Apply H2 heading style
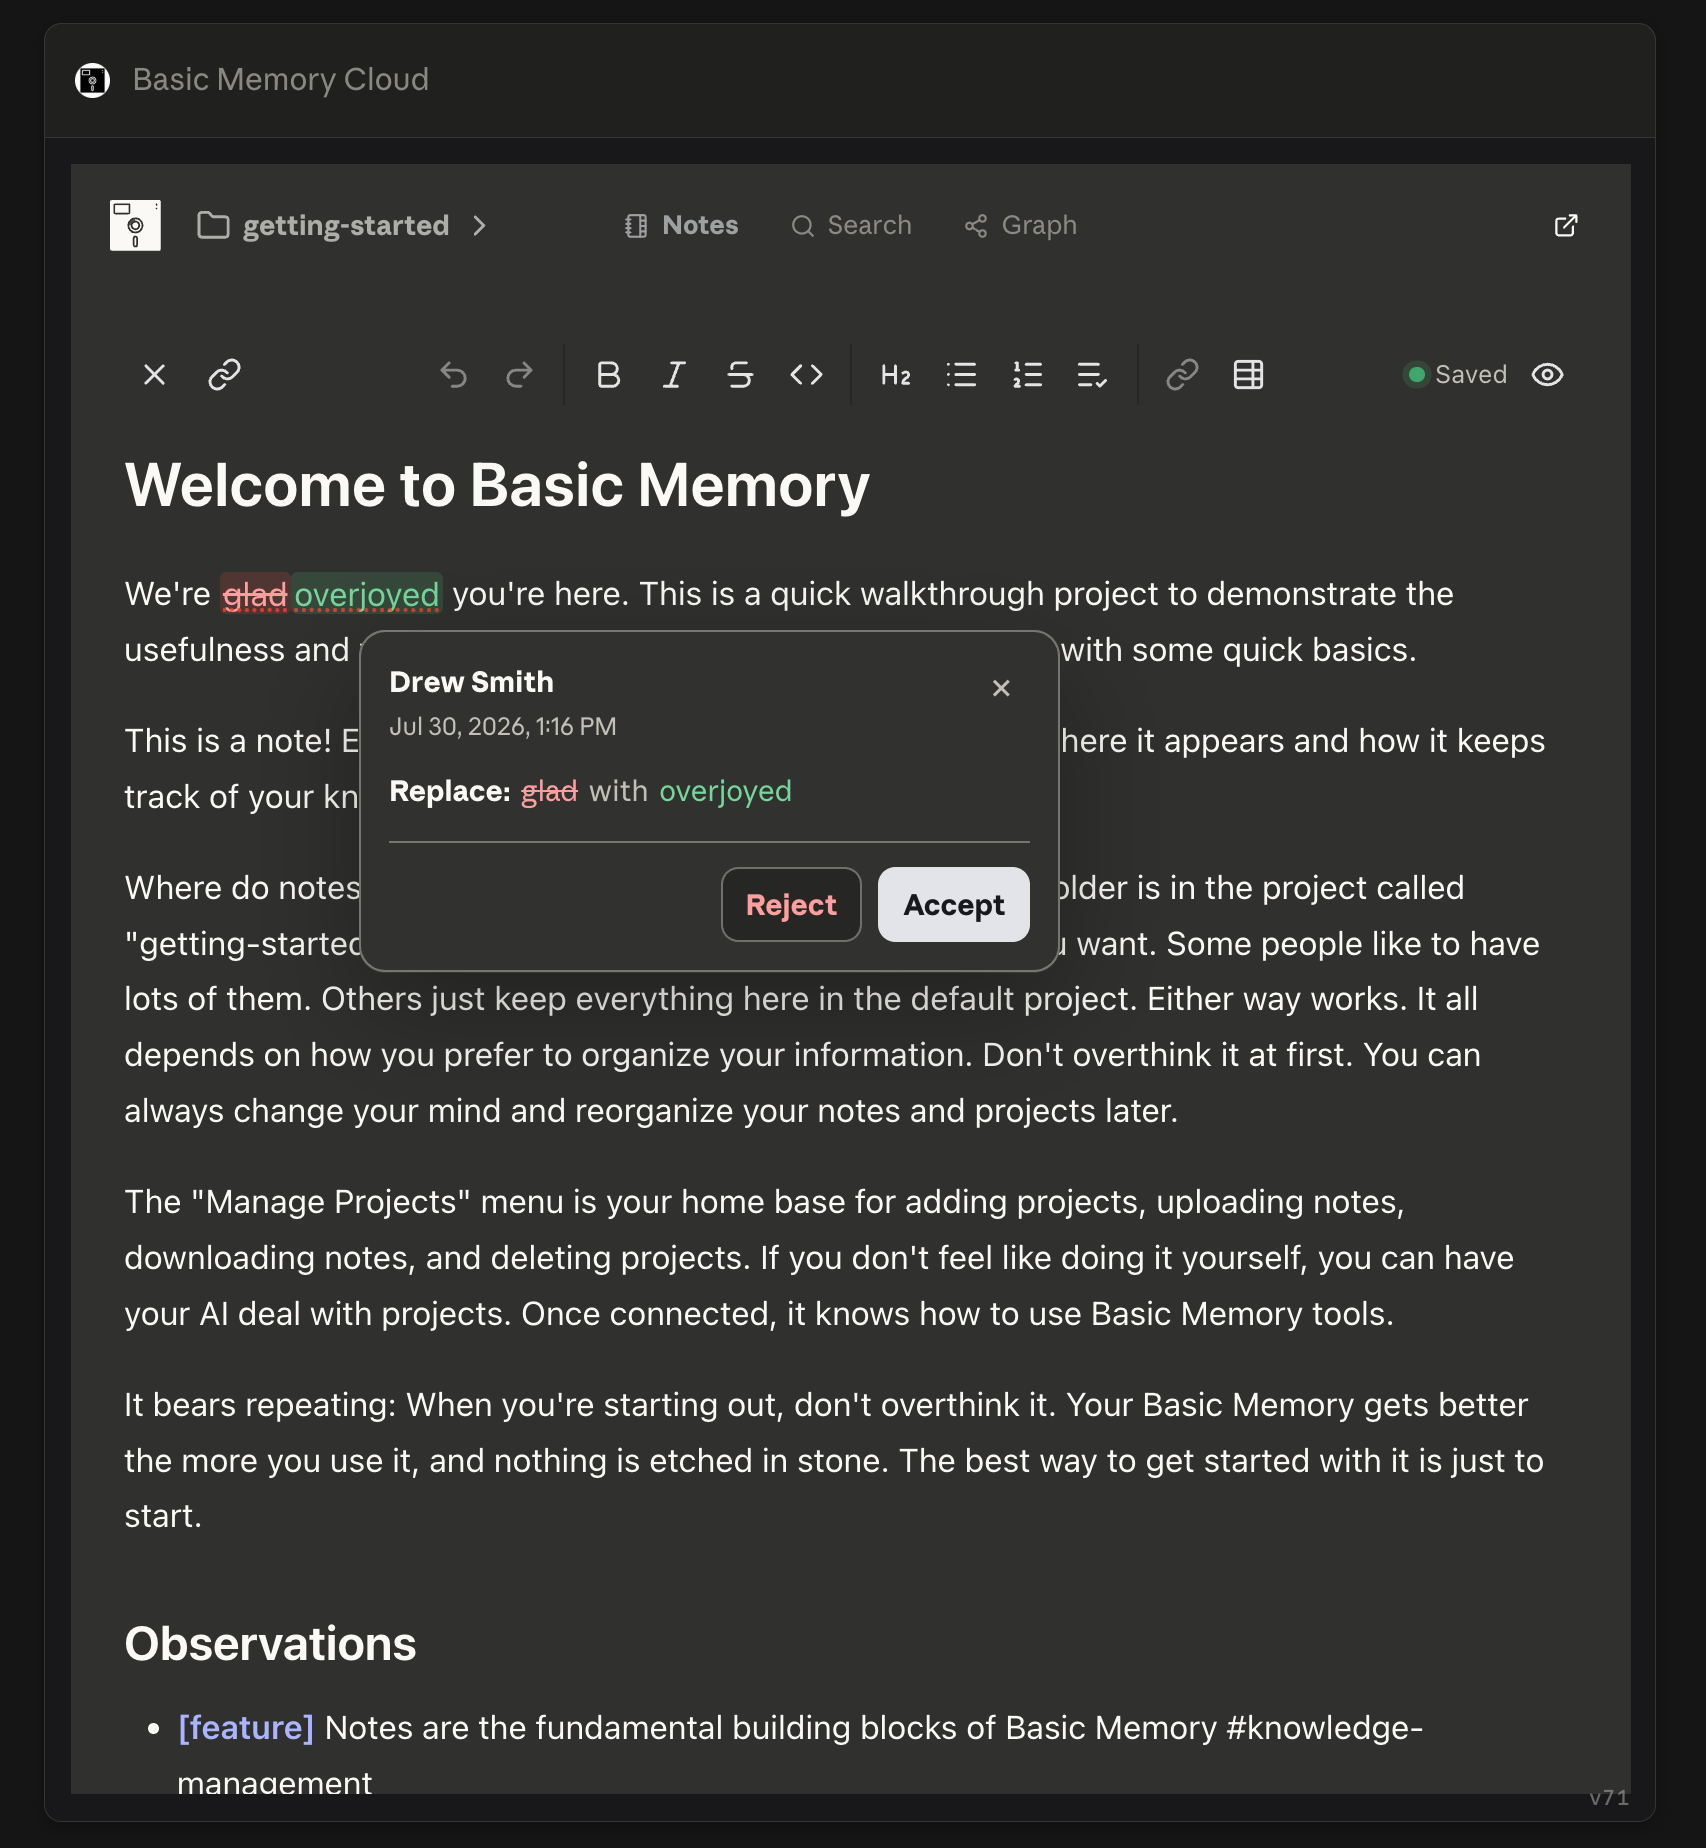Image resolution: width=1706 pixels, height=1848 pixels. [896, 375]
